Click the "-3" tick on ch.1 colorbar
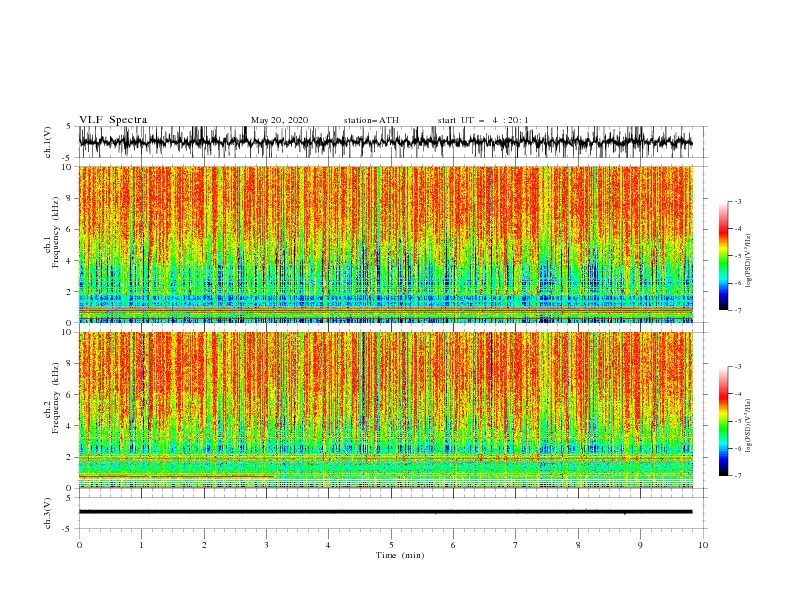This screenshot has height=612, width=792. 738,201
